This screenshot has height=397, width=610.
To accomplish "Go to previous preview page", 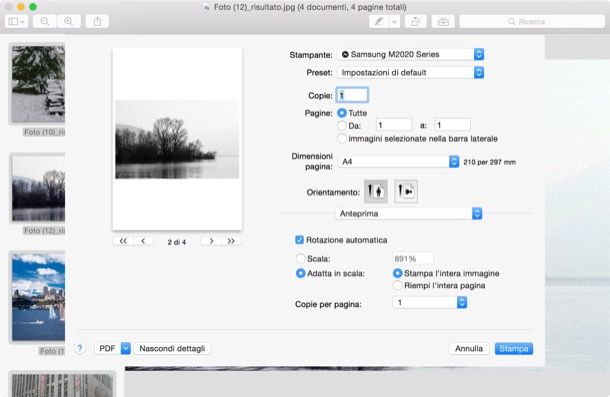I will point(143,241).
